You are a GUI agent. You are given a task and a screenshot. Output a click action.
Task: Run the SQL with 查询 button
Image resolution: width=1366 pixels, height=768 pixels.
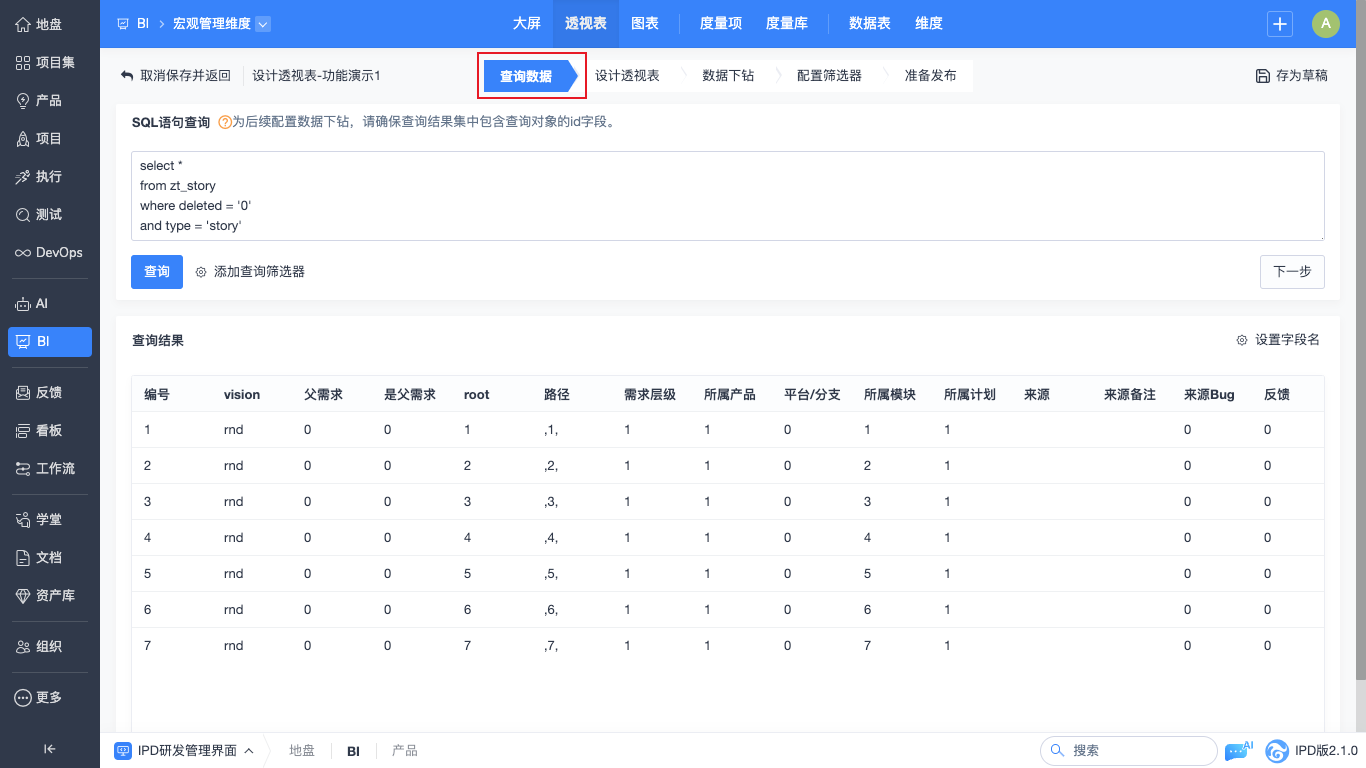click(x=157, y=272)
